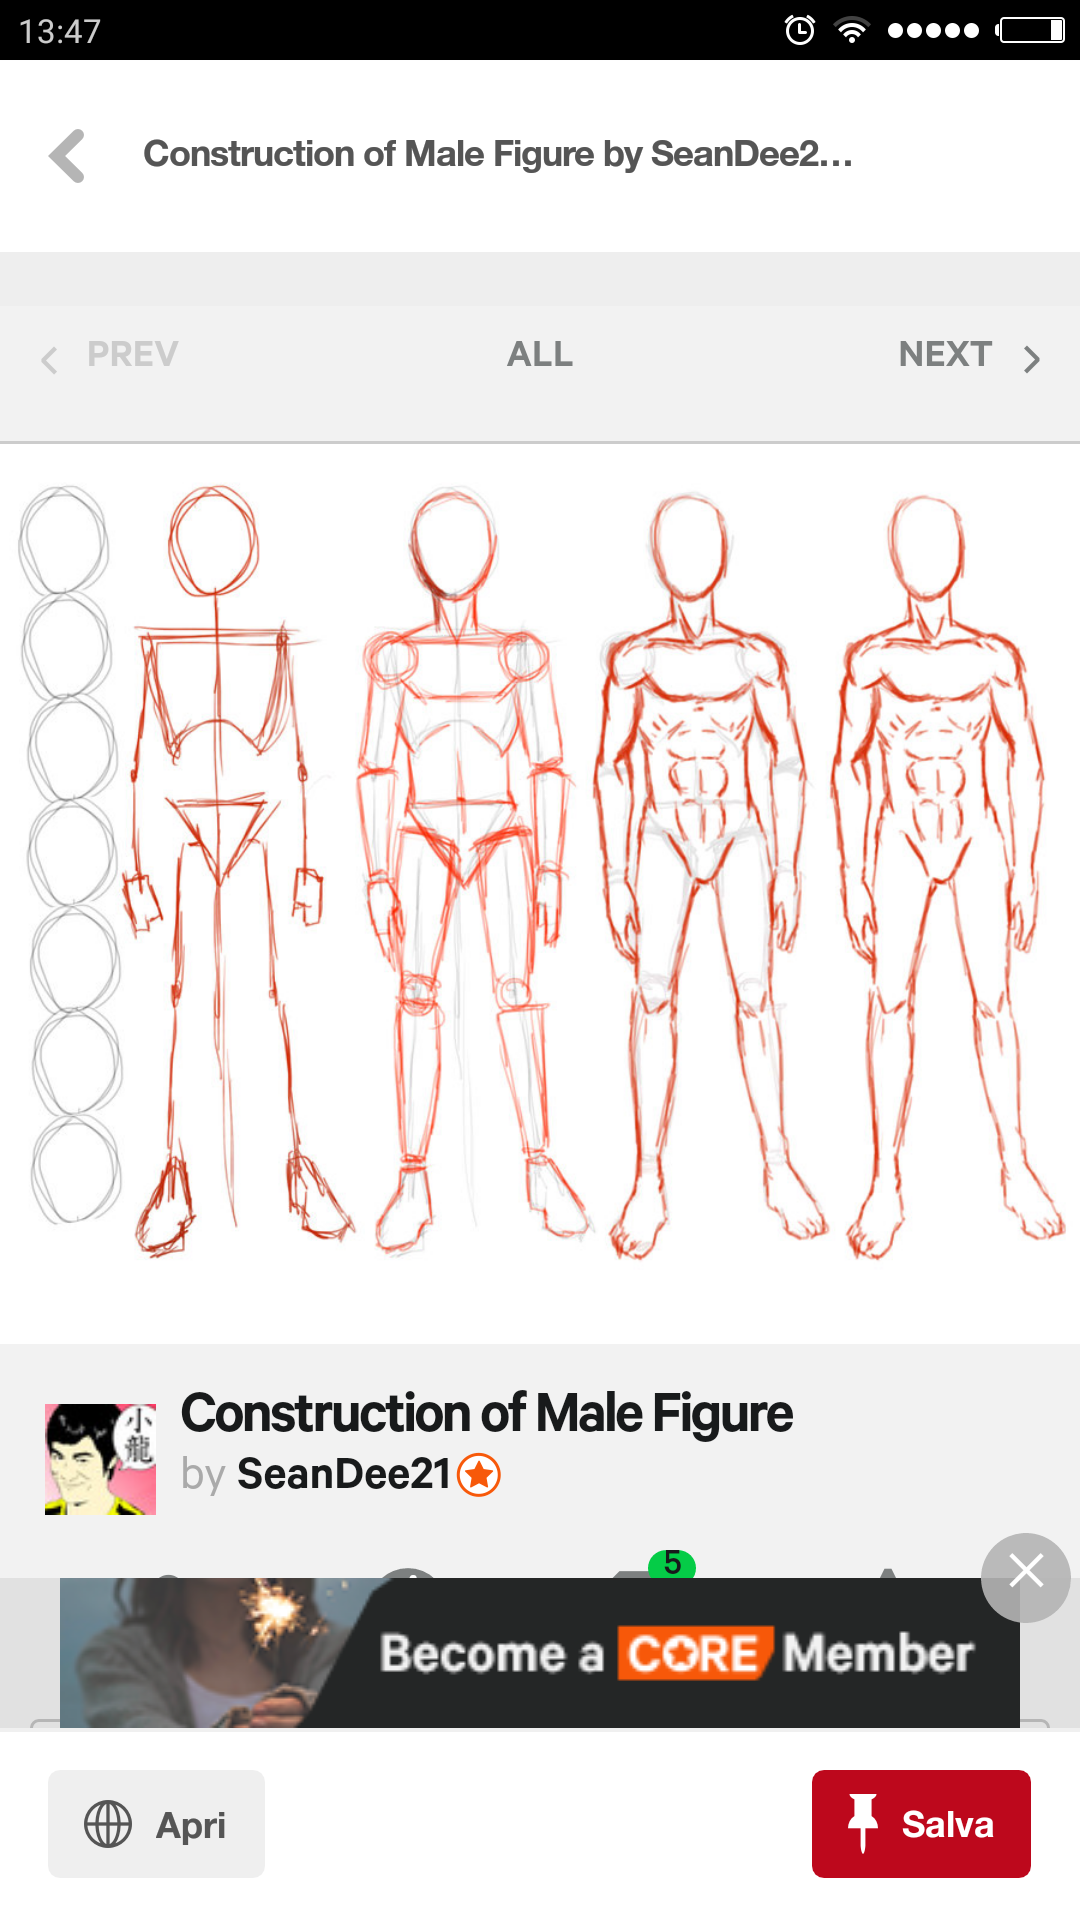
Task: Go to the PREV deviation
Action: tap(132, 354)
